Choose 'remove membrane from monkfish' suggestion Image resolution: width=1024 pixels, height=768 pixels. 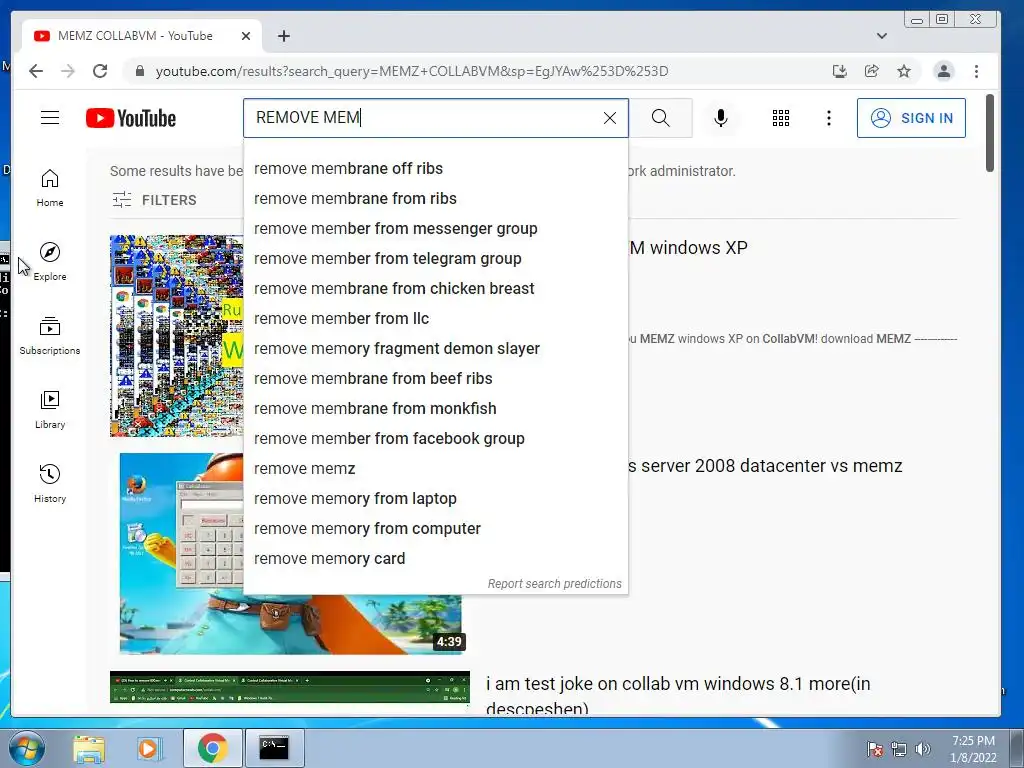(x=436, y=409)
